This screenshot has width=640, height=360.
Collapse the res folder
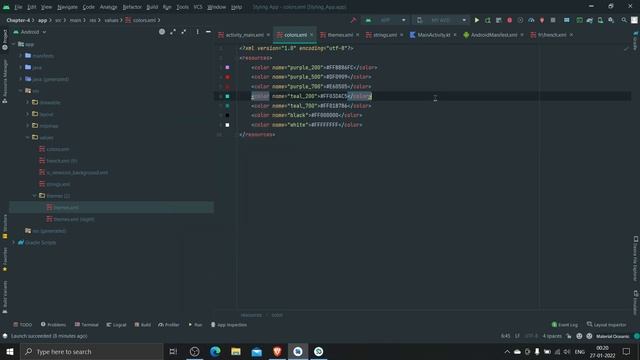coord(21,91)
